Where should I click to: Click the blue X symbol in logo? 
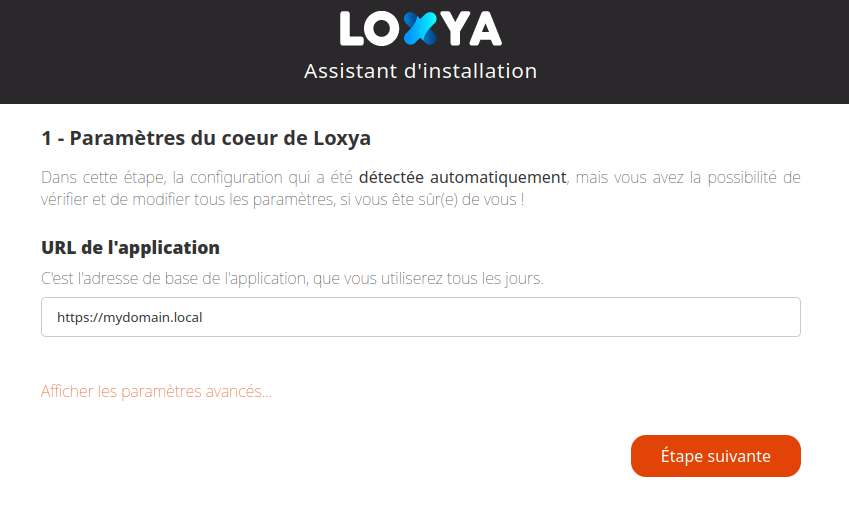pyautogui.click(x=423, y=29)
